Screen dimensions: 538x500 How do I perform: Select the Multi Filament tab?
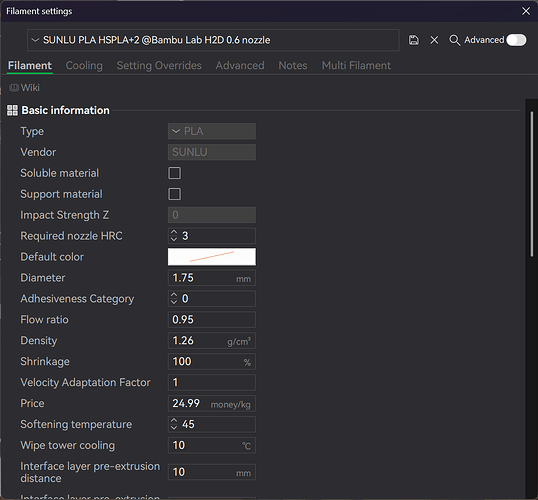click(x=356, y=66)
